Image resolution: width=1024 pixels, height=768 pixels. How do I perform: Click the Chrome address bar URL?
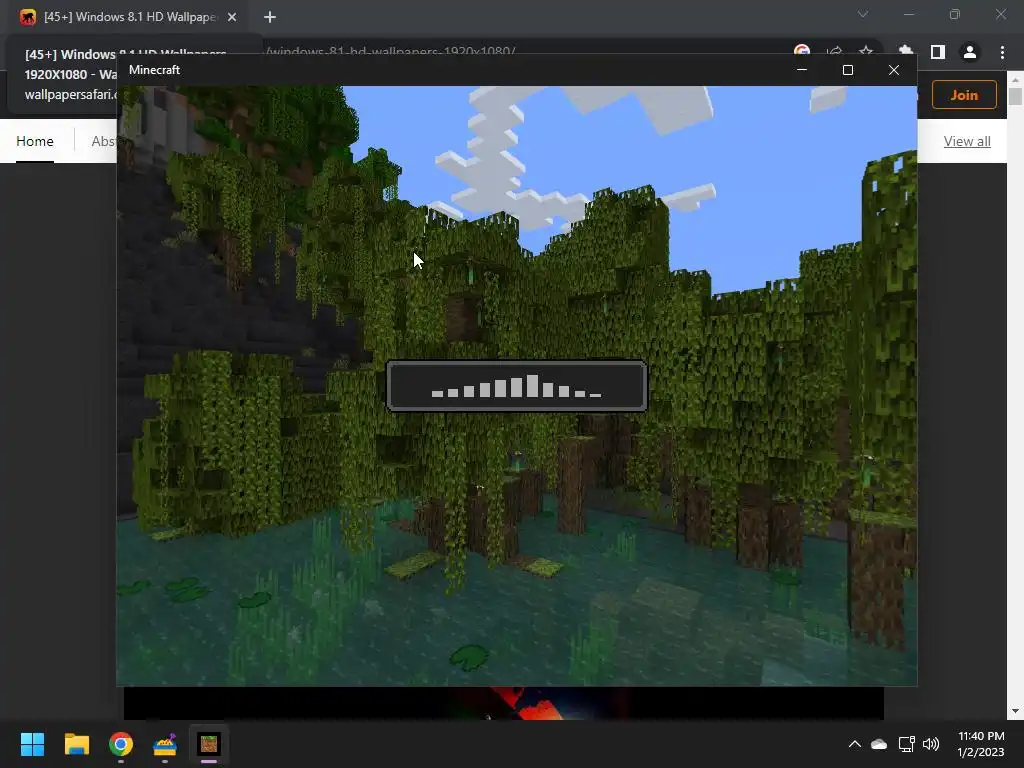391,51
